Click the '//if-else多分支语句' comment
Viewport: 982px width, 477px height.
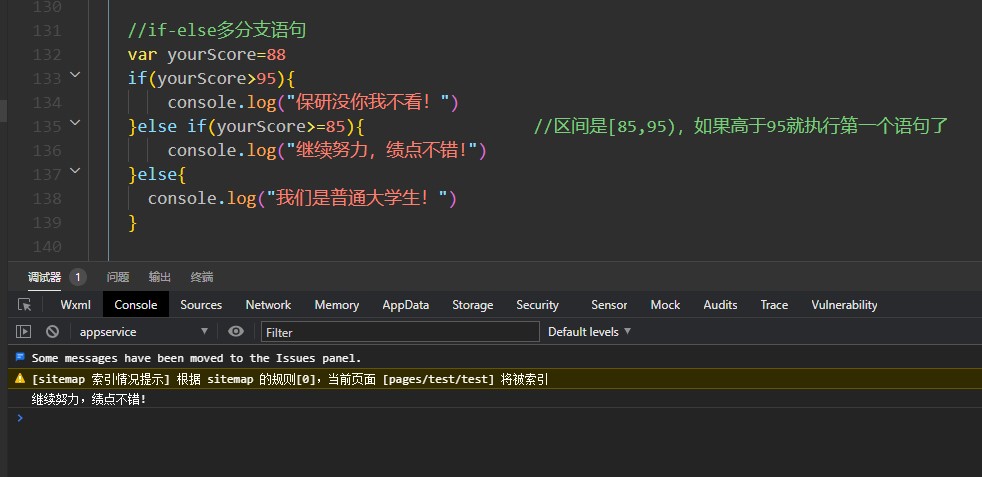pos(217,30)
